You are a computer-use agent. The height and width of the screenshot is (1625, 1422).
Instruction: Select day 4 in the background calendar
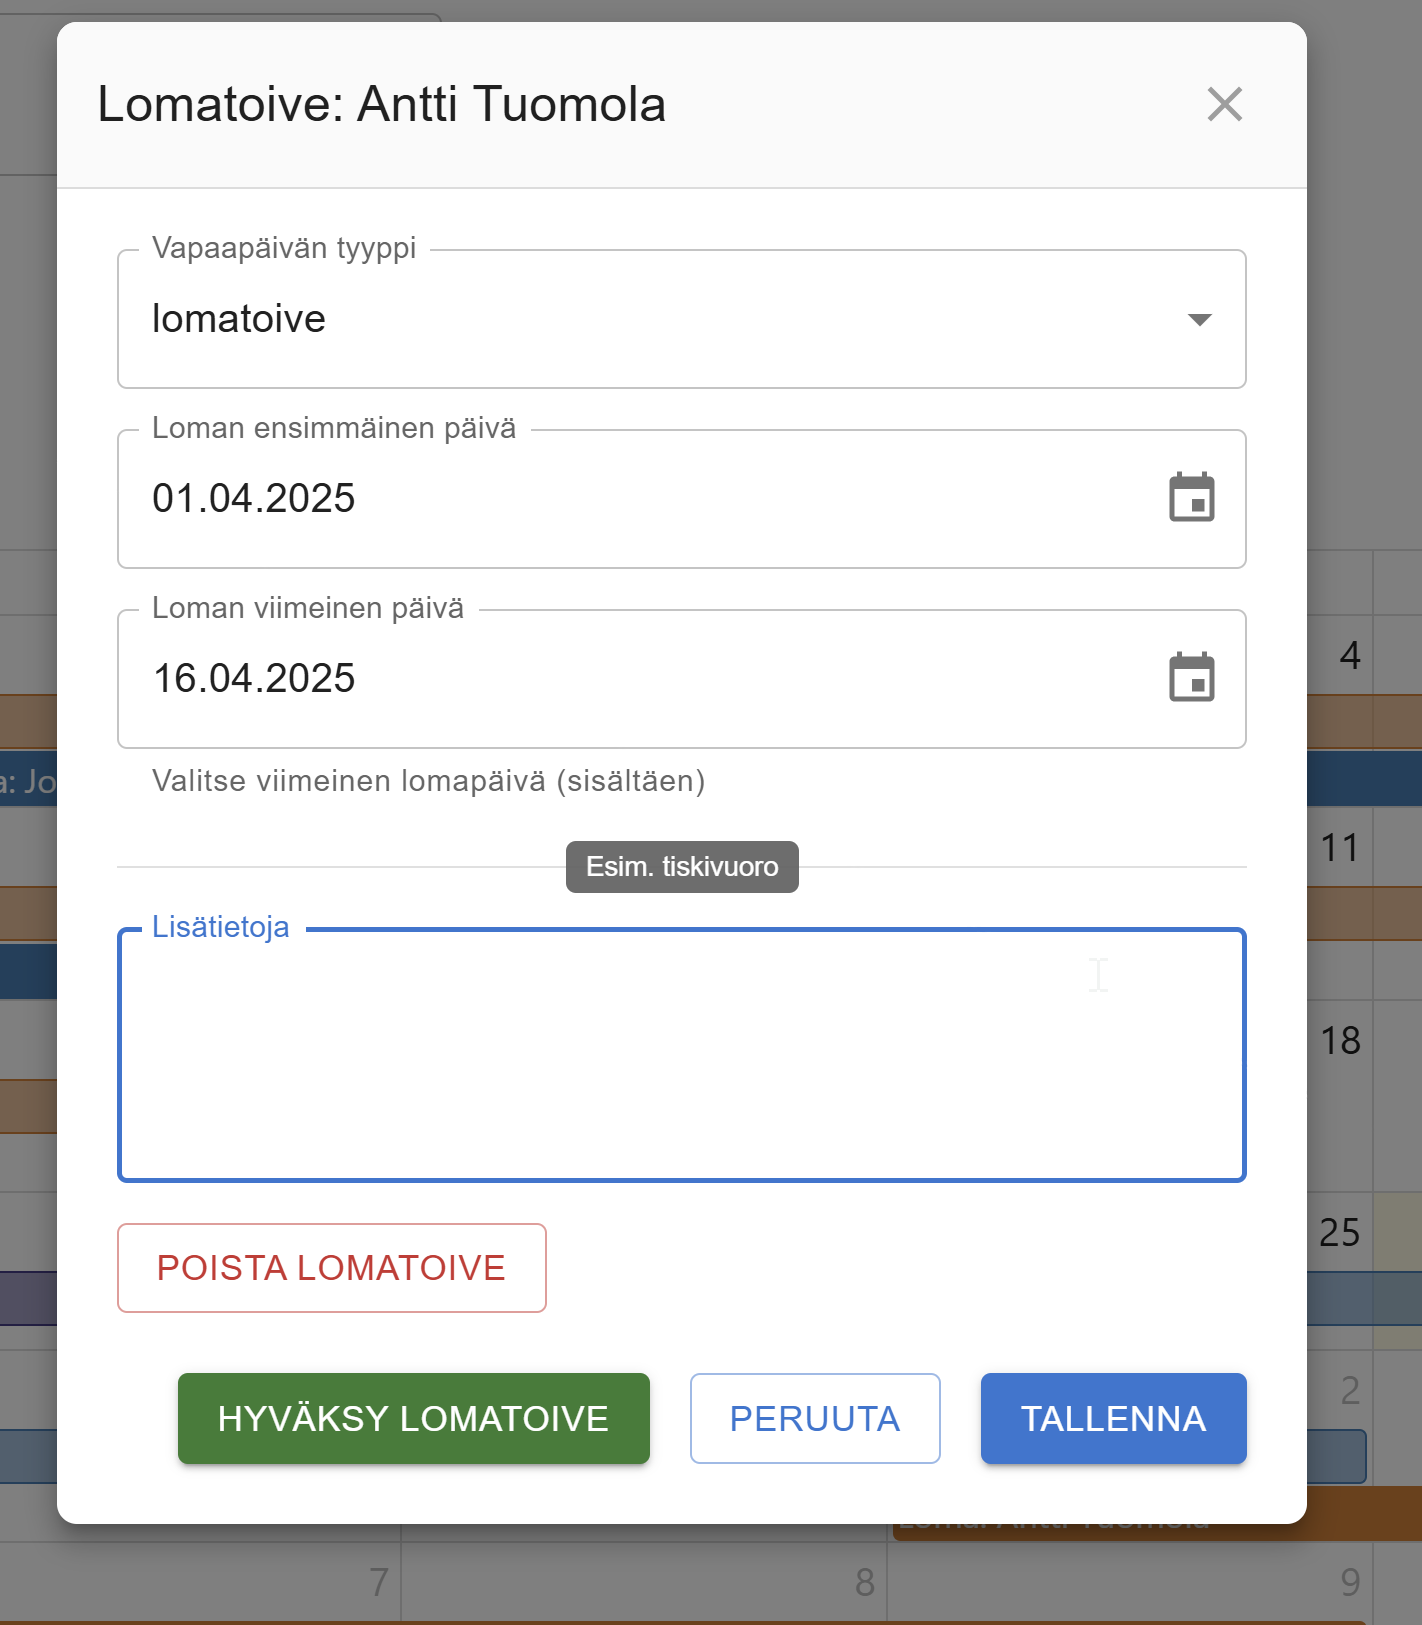coord(1350,656)
